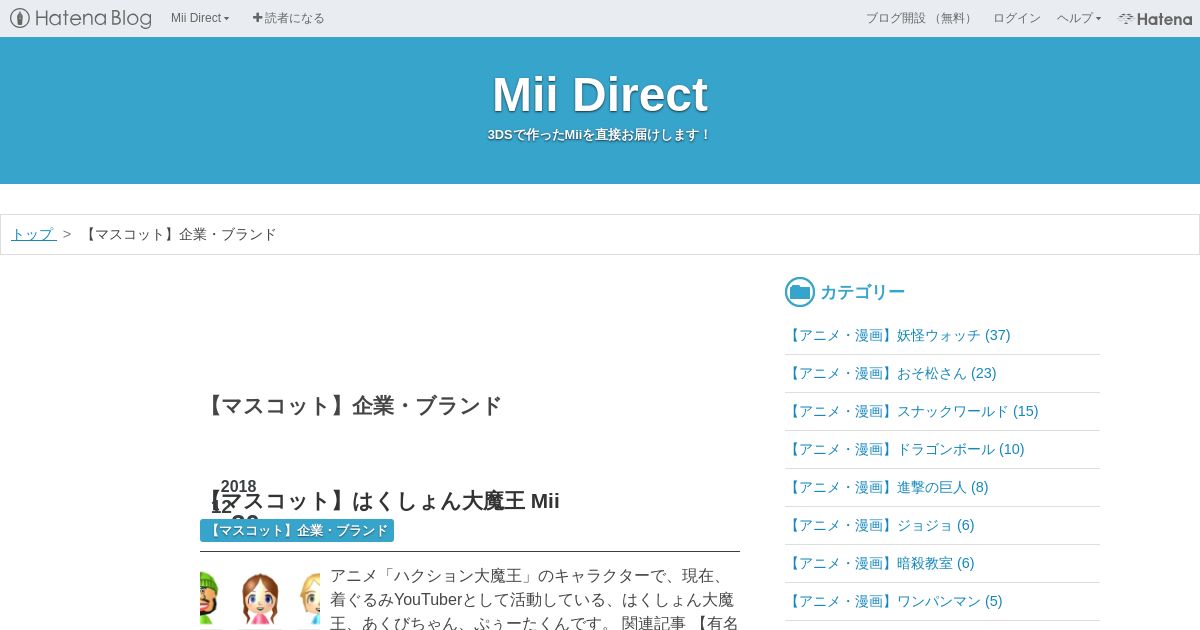This screenshot has width=1200, height=630.
Task: Expand the Mii Direct dropdown menu
Action: (200, 18)
